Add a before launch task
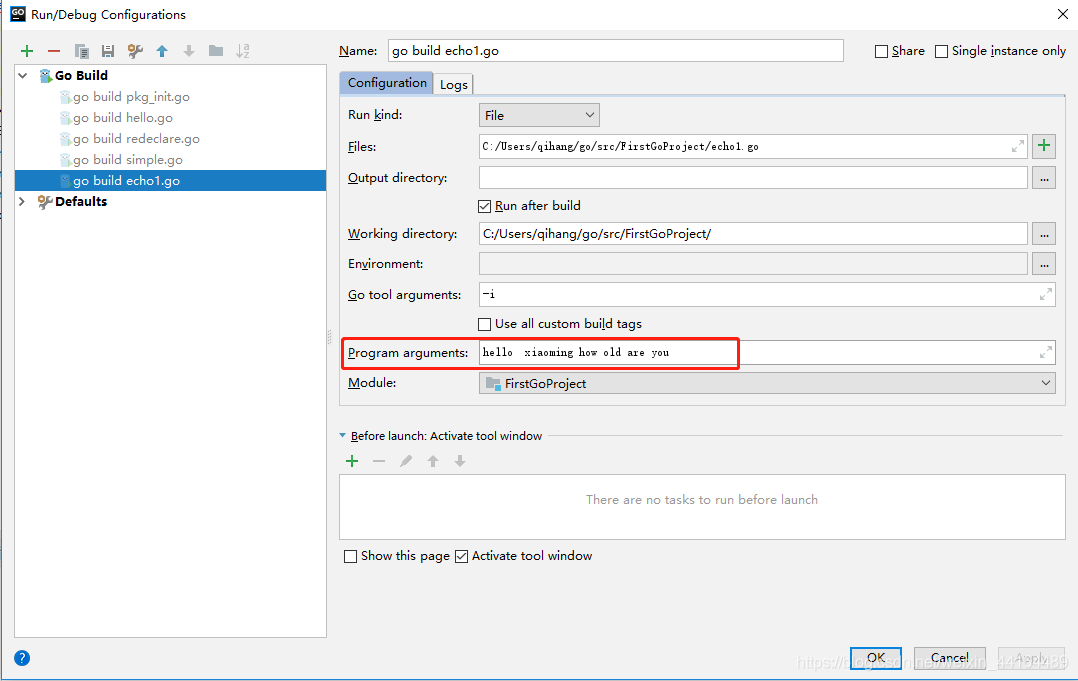This screenshot has height=681, width=1078. click(352, 461)
